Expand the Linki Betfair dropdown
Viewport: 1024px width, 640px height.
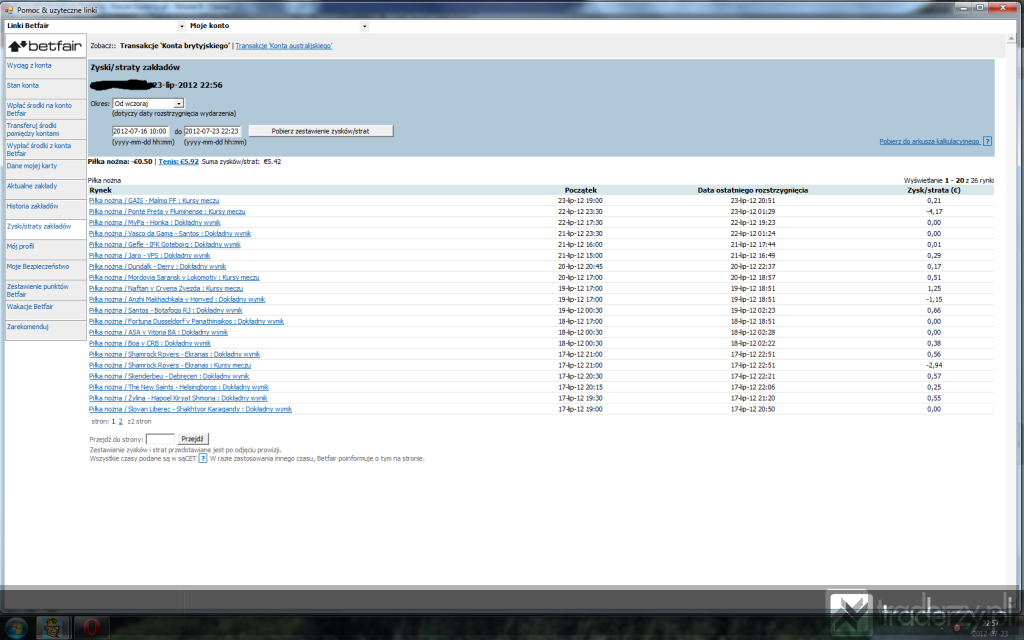[181, 26]
